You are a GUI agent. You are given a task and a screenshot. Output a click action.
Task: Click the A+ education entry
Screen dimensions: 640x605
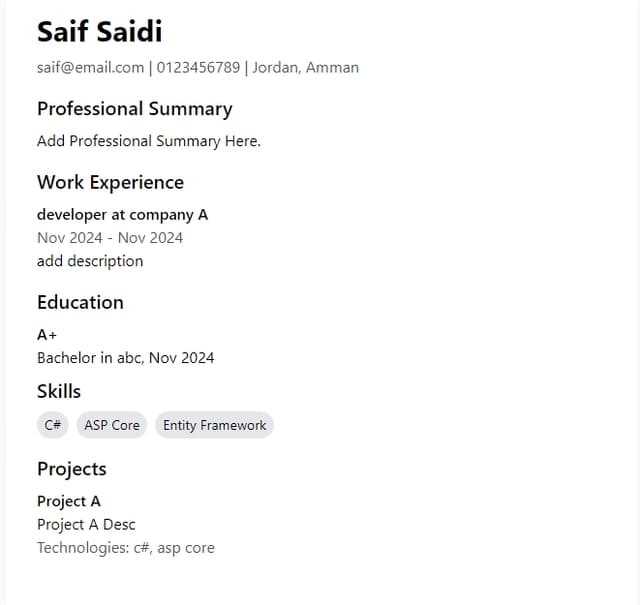47,335
